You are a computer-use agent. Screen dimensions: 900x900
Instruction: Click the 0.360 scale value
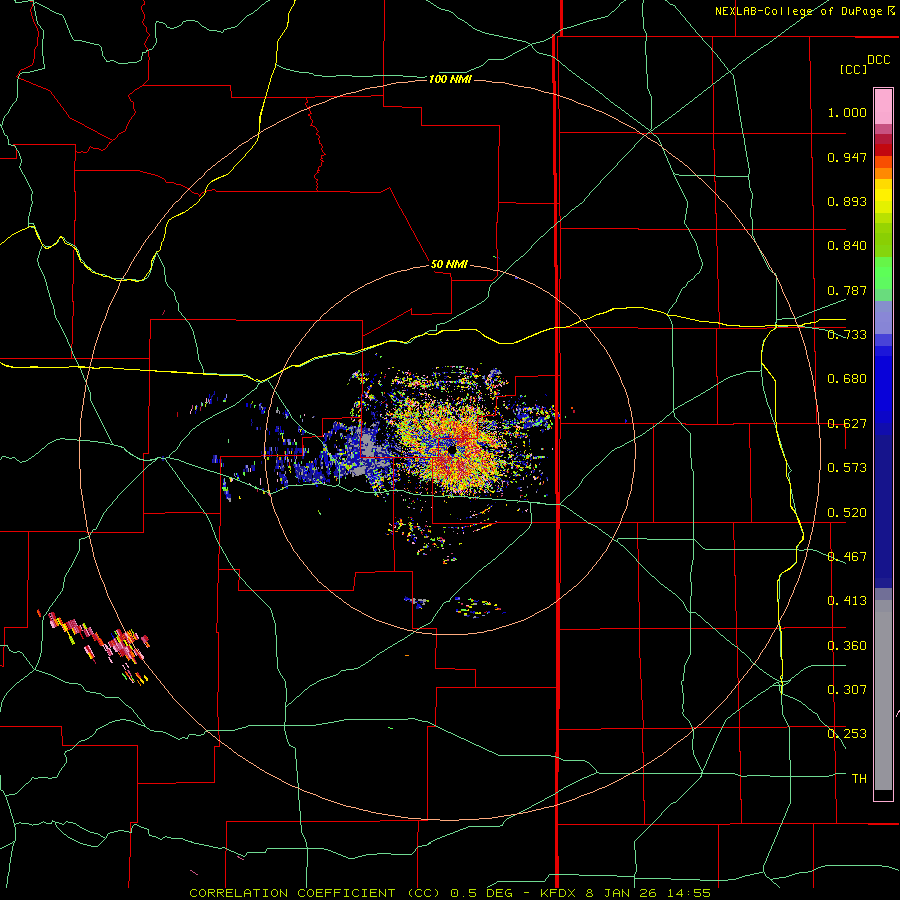pyautogui.click(x=847, y=645)
